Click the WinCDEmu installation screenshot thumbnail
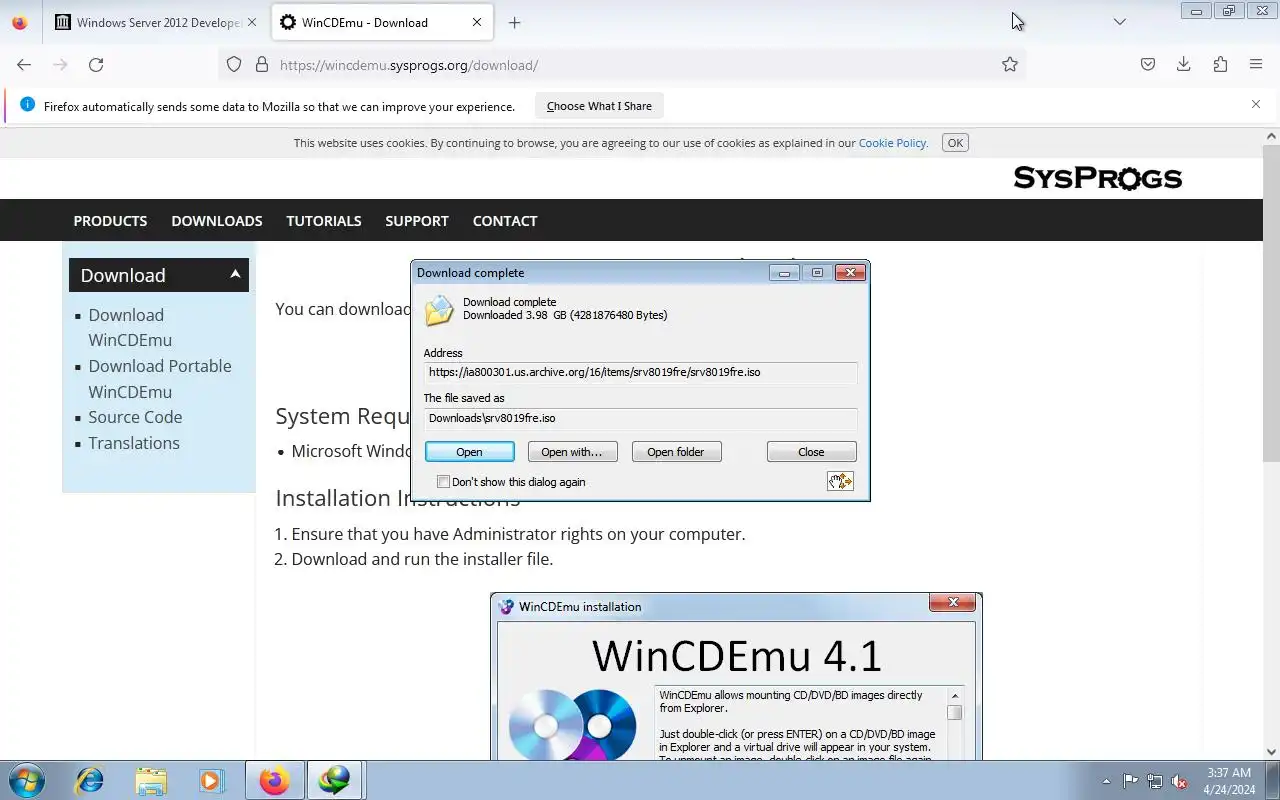 pyautogui.click(x=736, y=677)
